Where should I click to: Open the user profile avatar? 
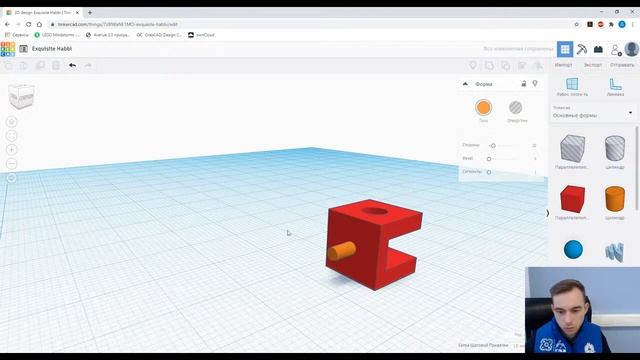pyautogui.click(x=632, y=49)
